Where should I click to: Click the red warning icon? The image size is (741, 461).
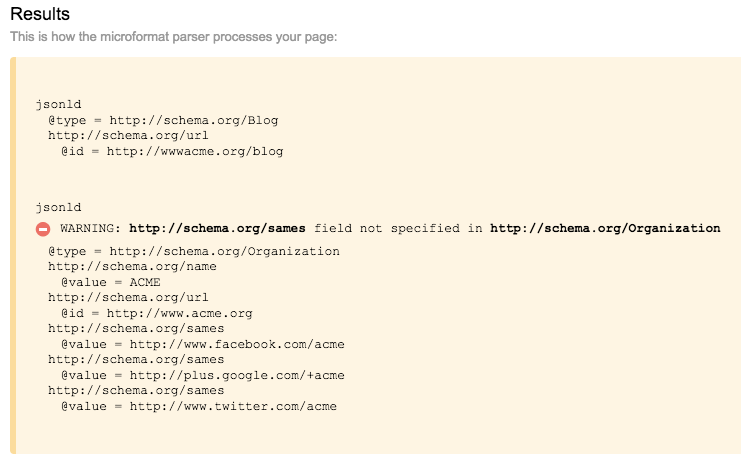(43, 229)
